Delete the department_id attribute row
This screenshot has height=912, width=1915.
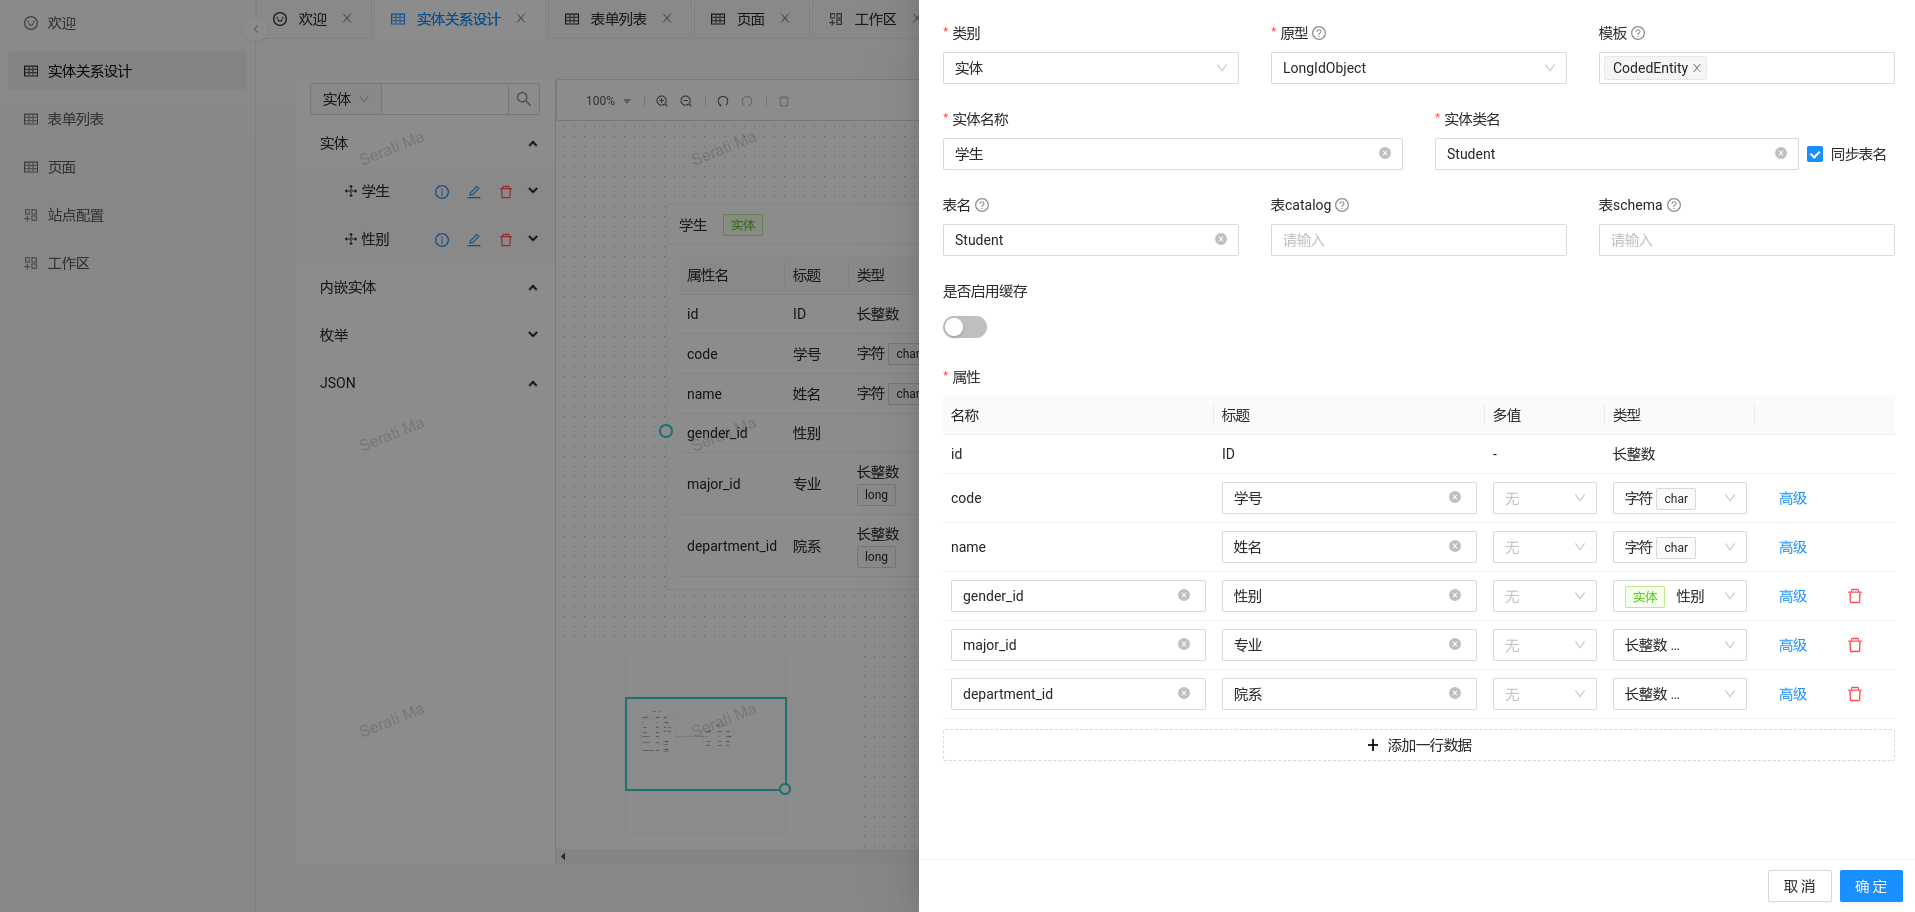[1855, 694]
